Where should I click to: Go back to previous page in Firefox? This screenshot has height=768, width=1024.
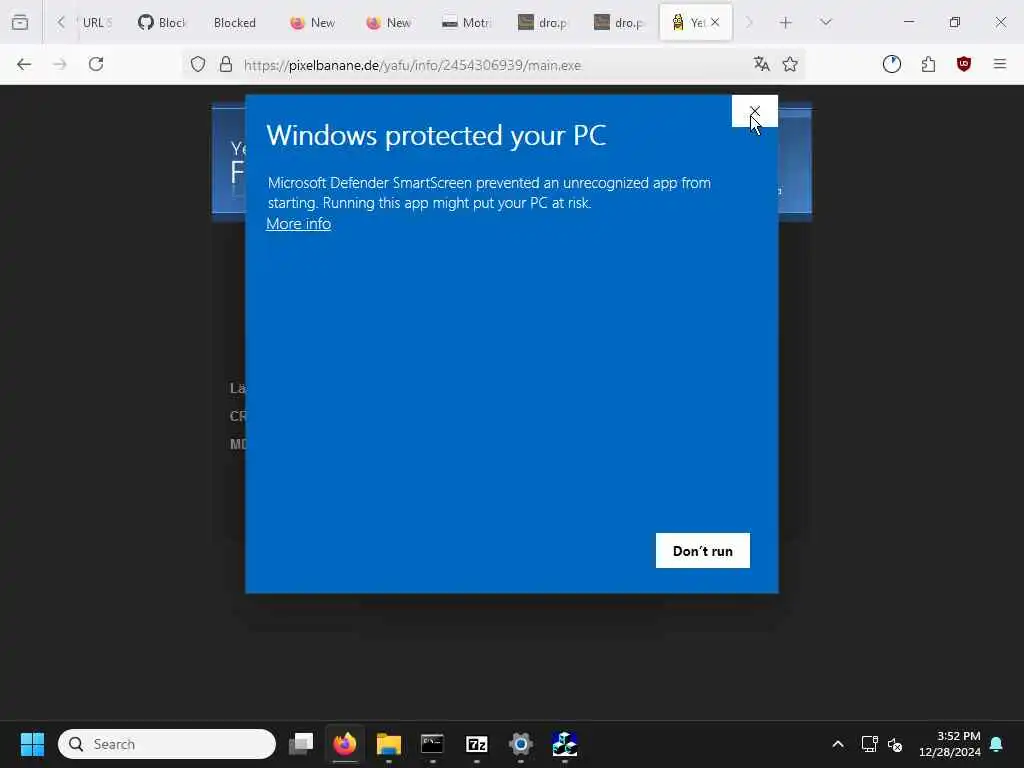pos(24,64)
